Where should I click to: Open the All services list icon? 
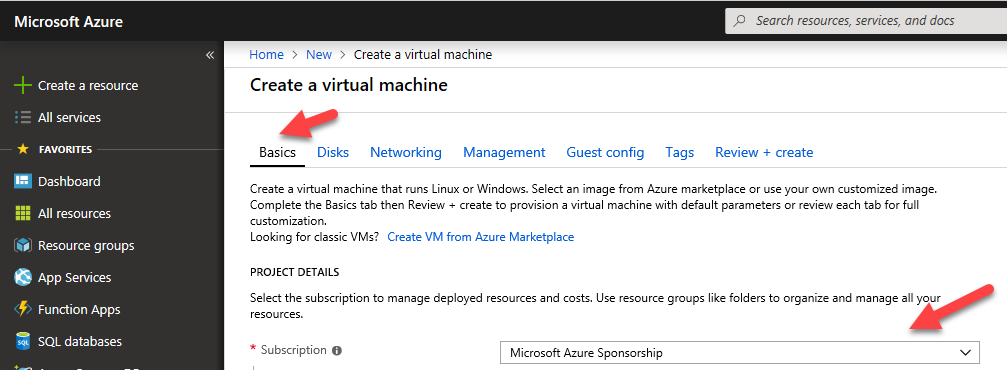pyautogui.click(x=22, y=118)
